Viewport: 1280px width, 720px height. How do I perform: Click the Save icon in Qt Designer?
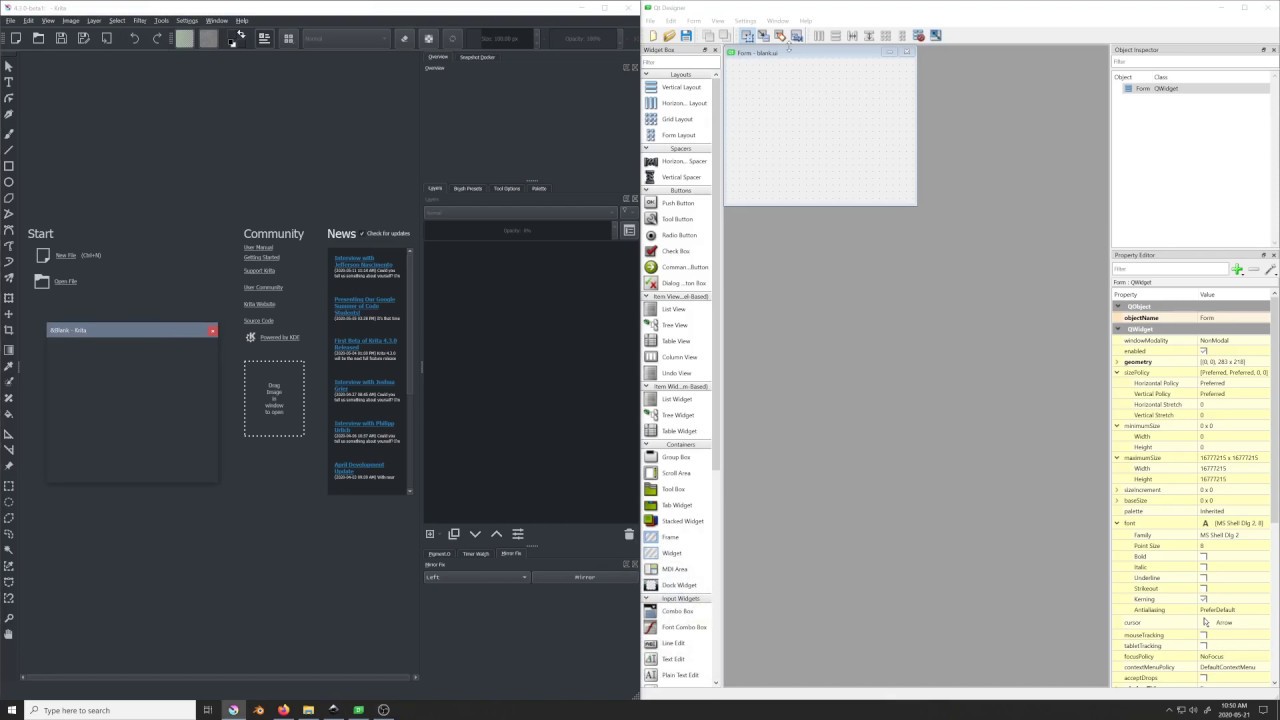point(686,36)
